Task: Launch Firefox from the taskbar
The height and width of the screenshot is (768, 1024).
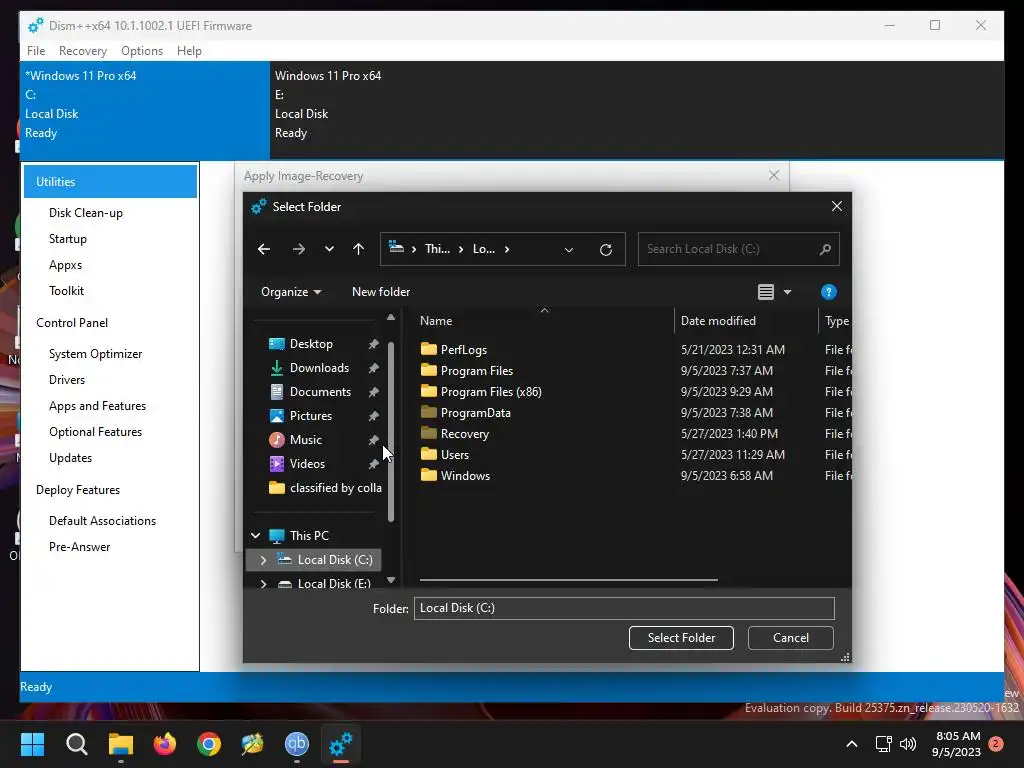Action: 165,744
